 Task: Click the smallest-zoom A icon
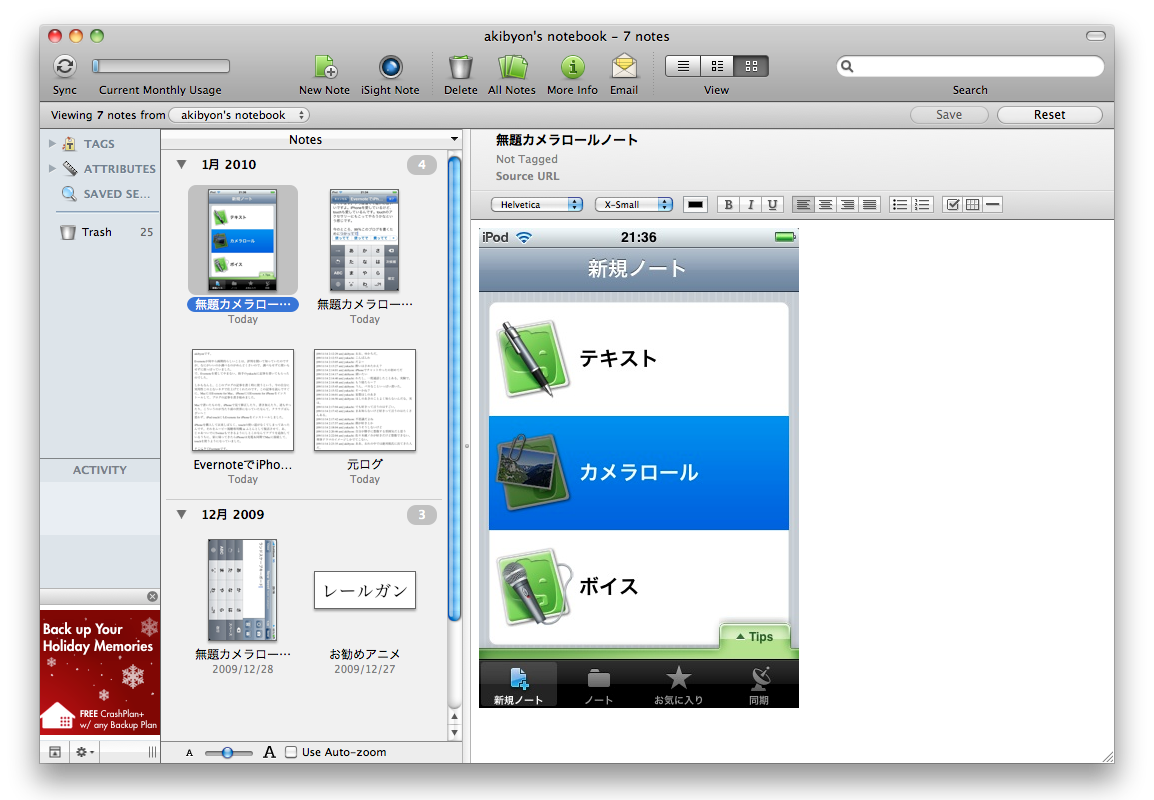tap(189, 753)
